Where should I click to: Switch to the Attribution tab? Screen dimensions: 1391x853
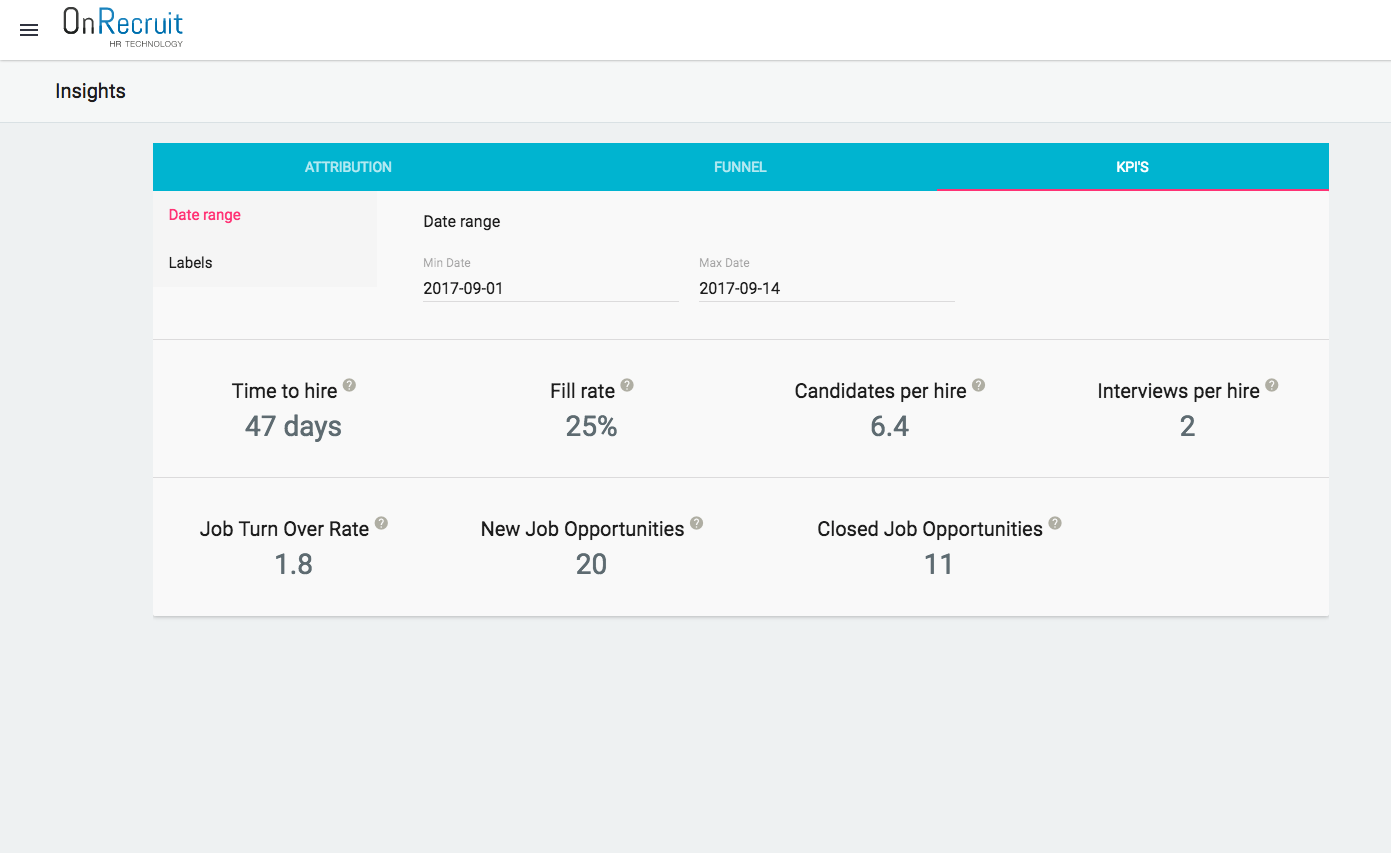pyautogui.click(x=348, y=167)
